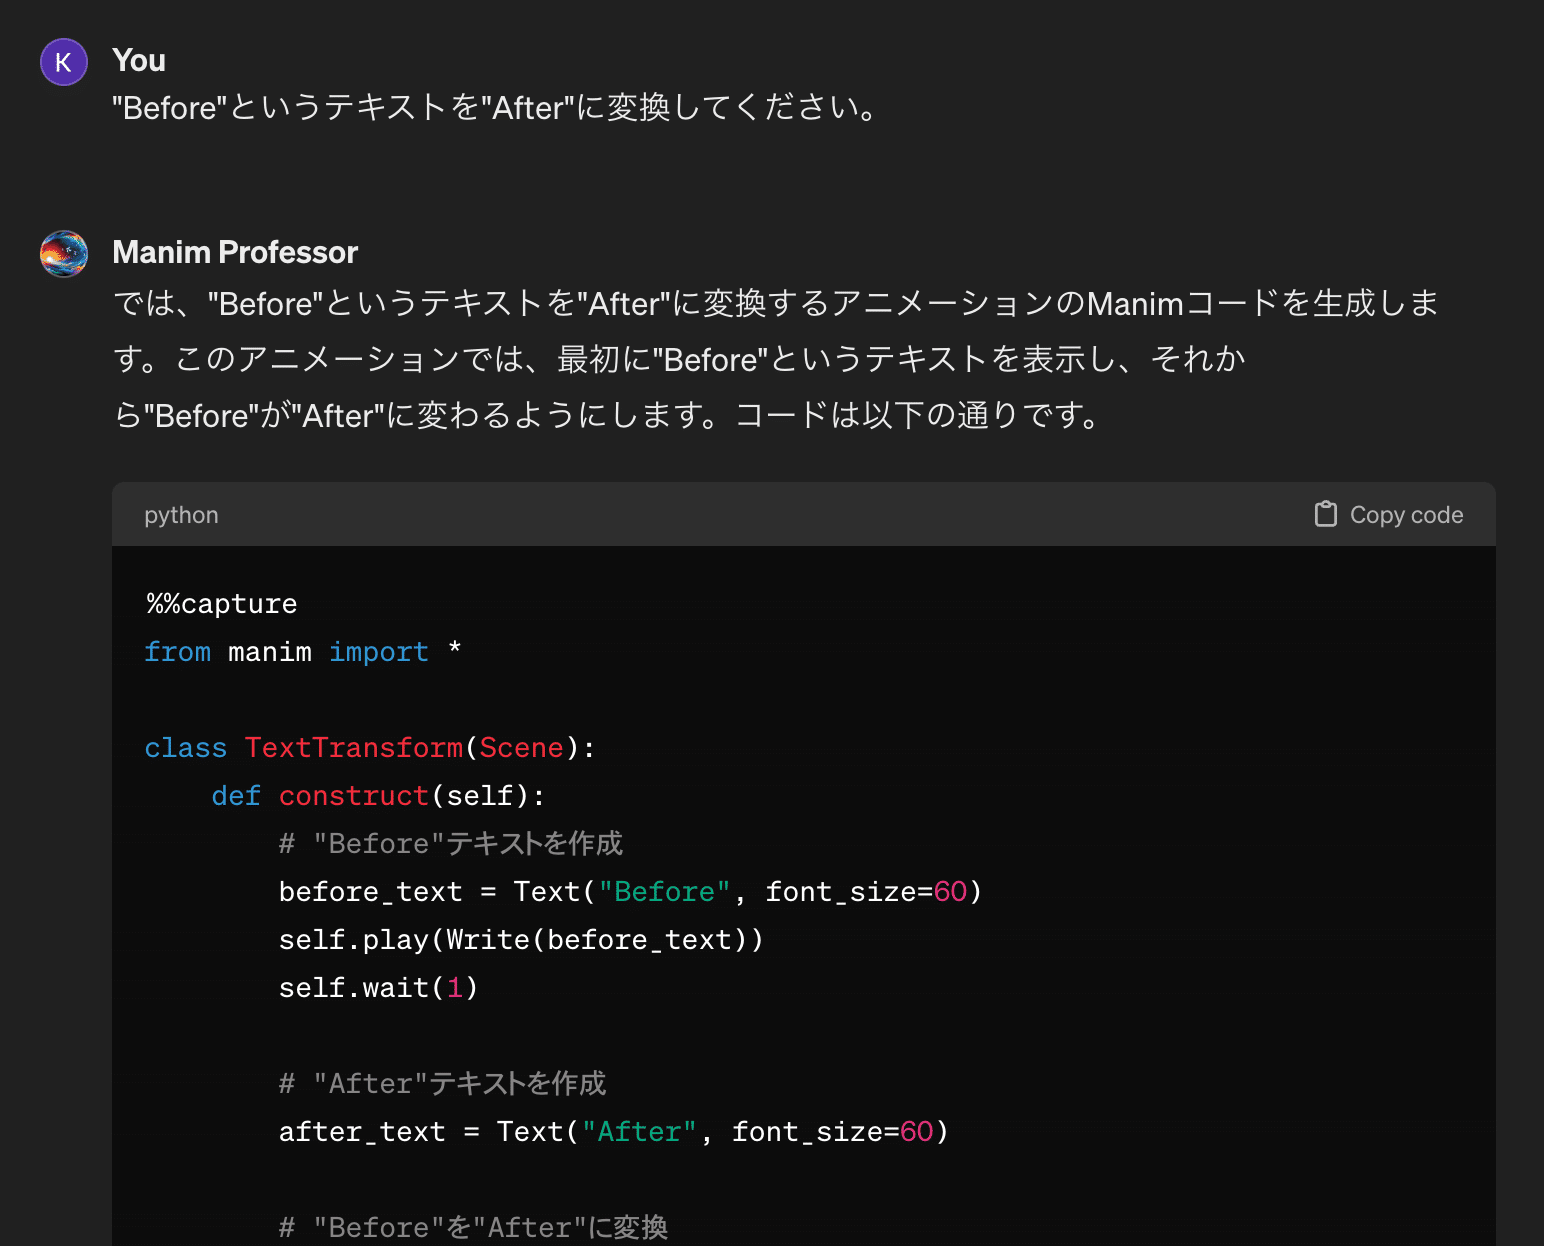Click the %%capture line in code
The height and width of the screenshot is (1246, 1544).
[222, 604]
